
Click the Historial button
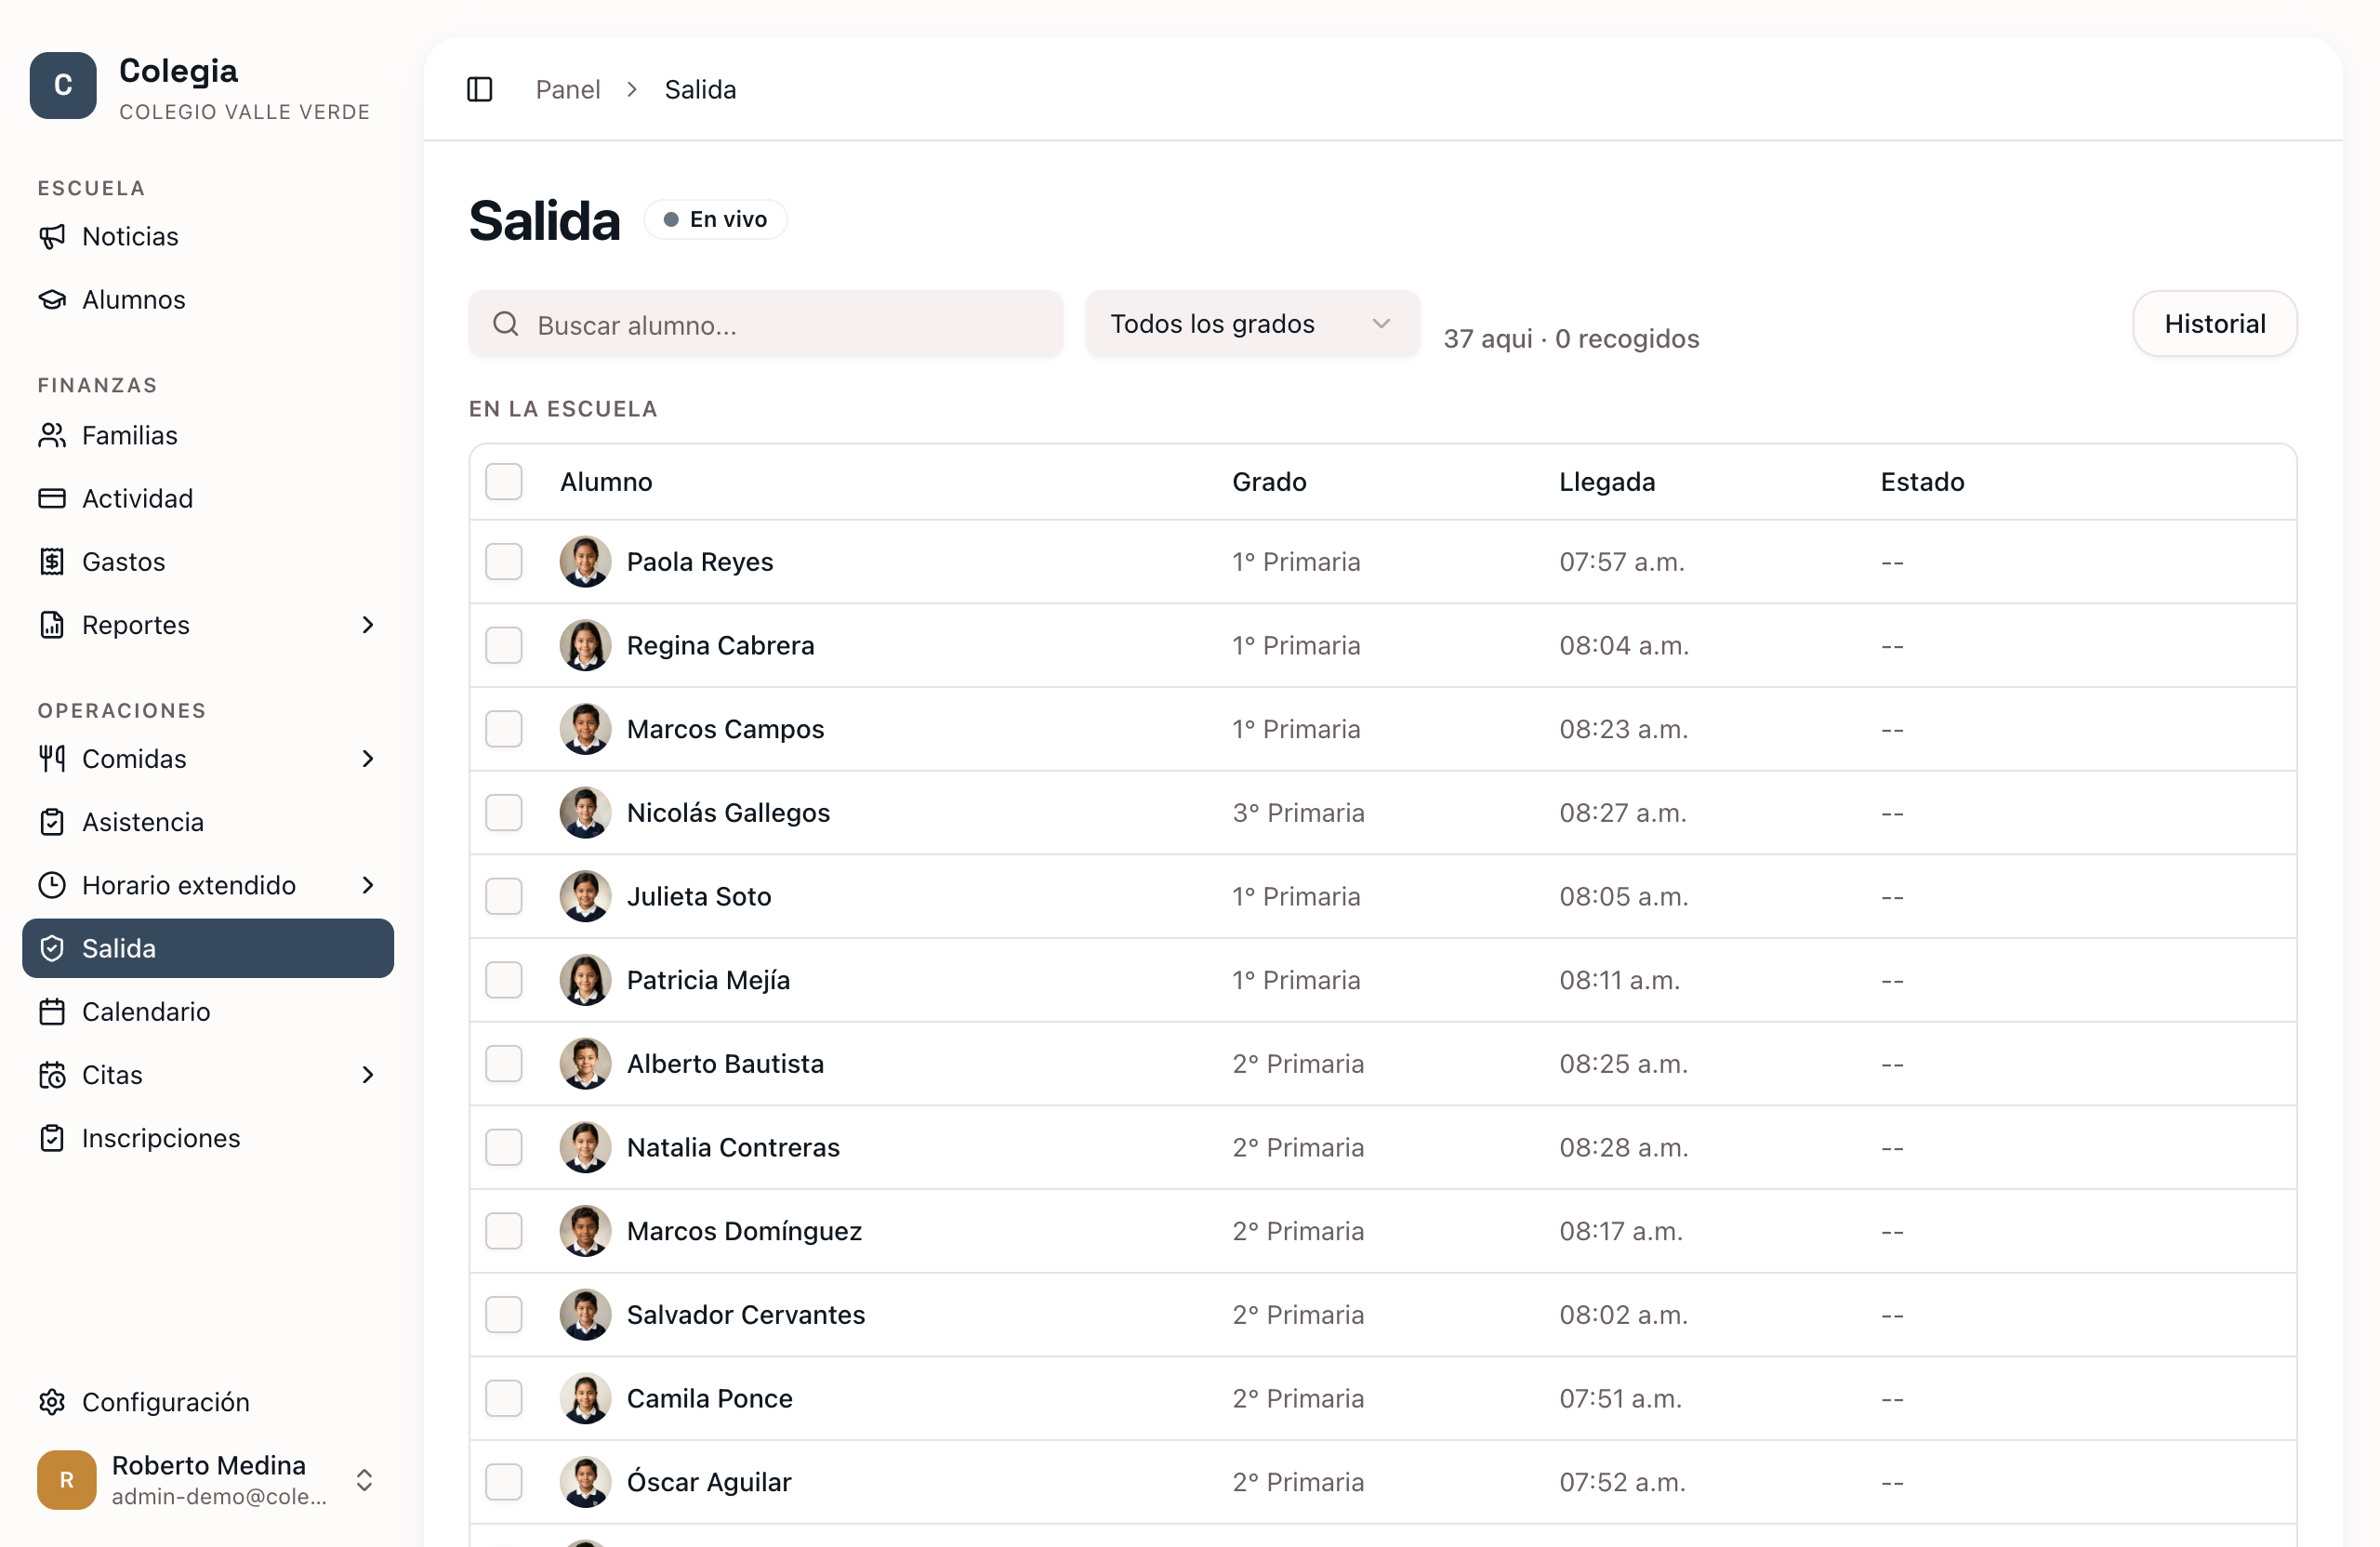point(2214,324)
